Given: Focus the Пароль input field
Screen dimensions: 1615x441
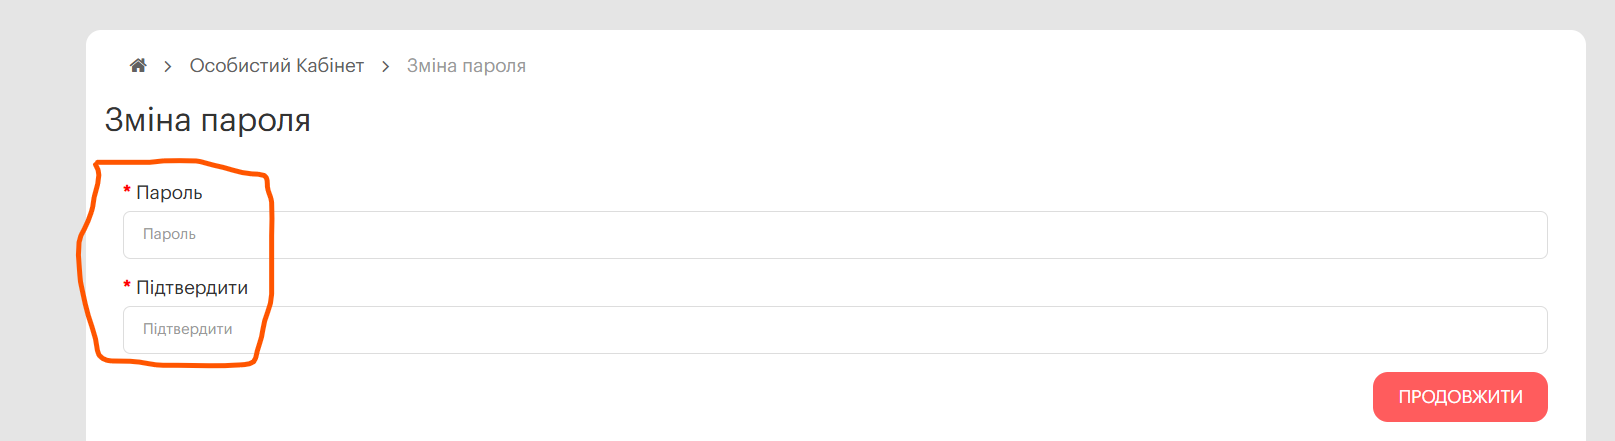Looking at the screenshot, I should pyautogui.click(x=835, y=235).
